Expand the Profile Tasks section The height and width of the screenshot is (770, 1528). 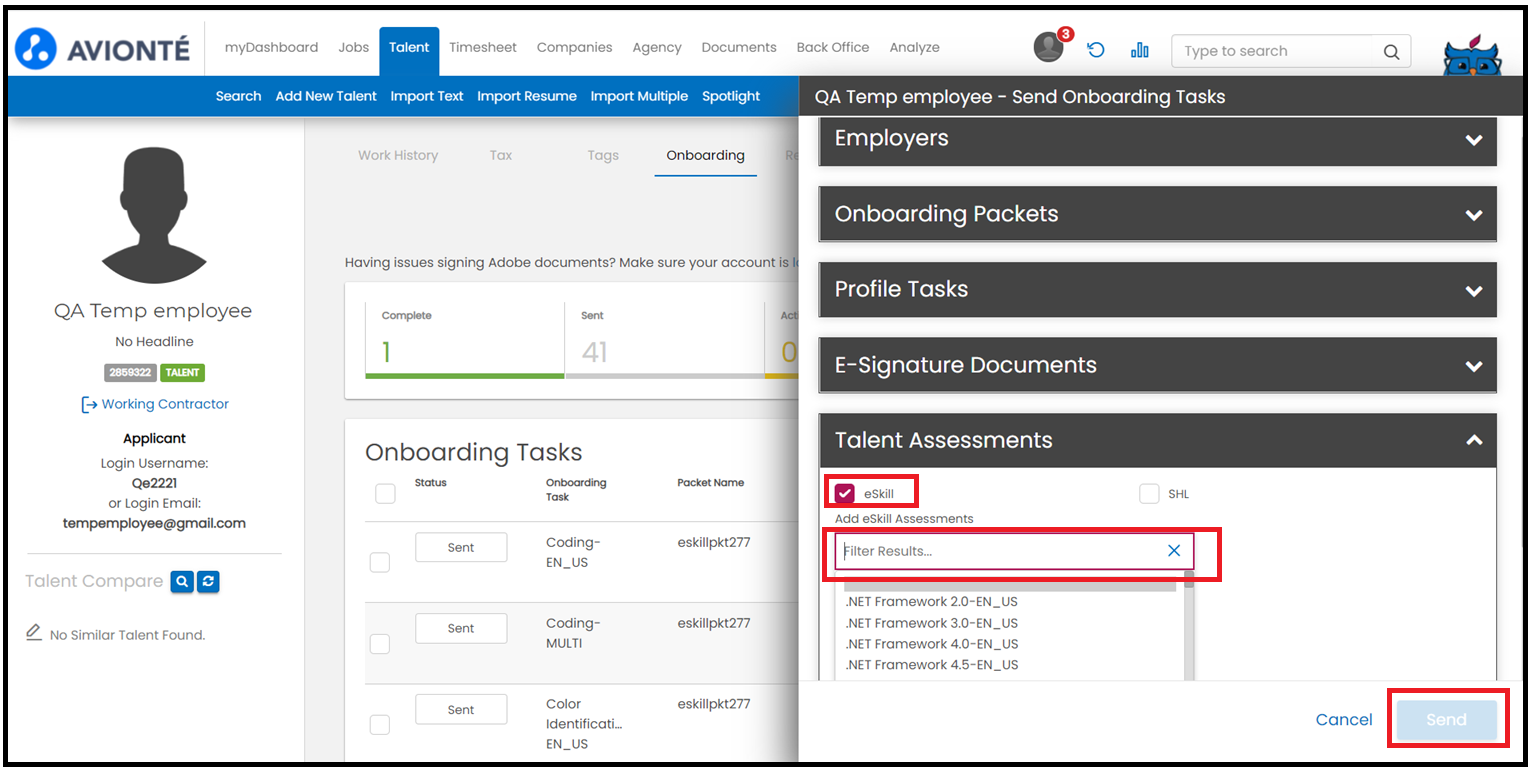pyautogui.click(x=1157, y=290)
